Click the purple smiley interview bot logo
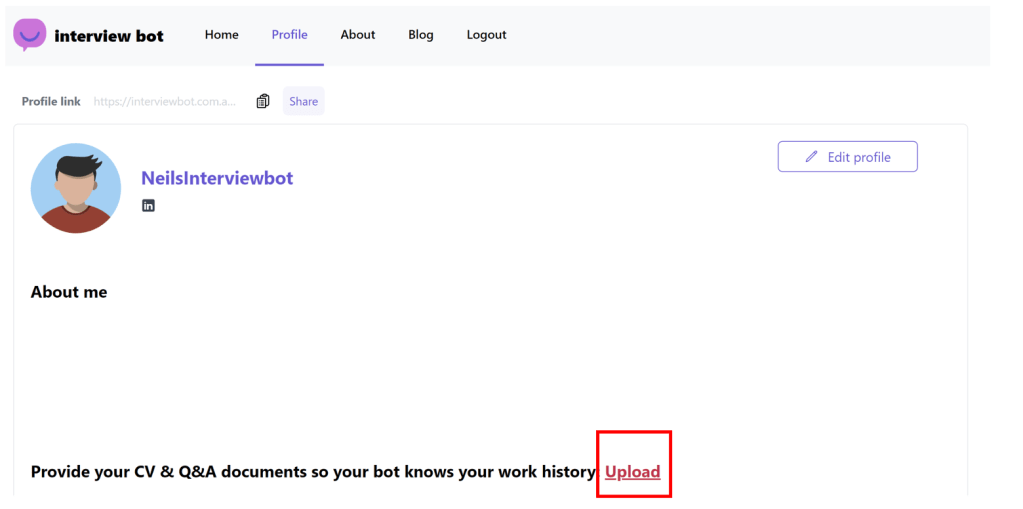Viewport: 1023px width, 509px height. tap(30, 34)
